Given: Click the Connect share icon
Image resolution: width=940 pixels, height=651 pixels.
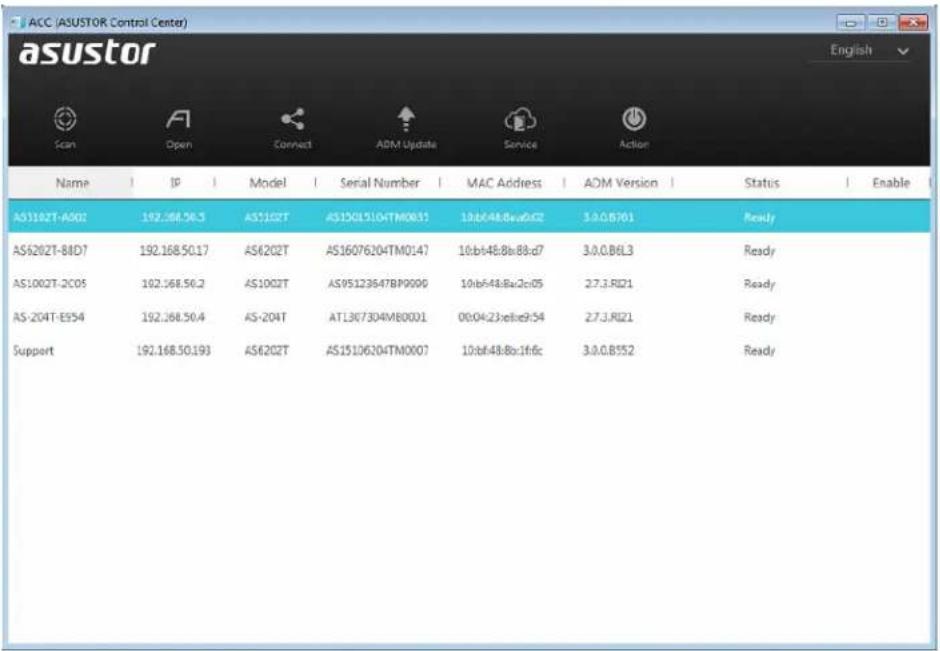Looking at the screenshot, I should pos(293,119).
